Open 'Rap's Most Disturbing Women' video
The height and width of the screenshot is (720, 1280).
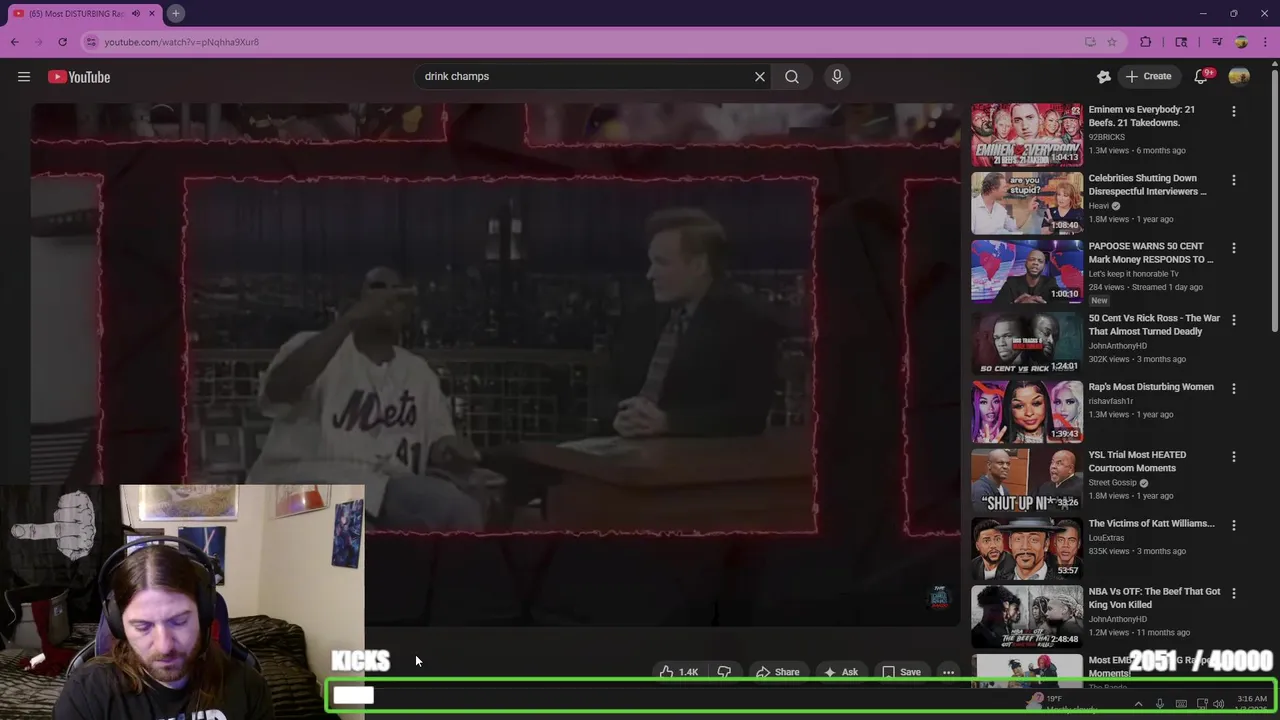(x=1151, y=387)
